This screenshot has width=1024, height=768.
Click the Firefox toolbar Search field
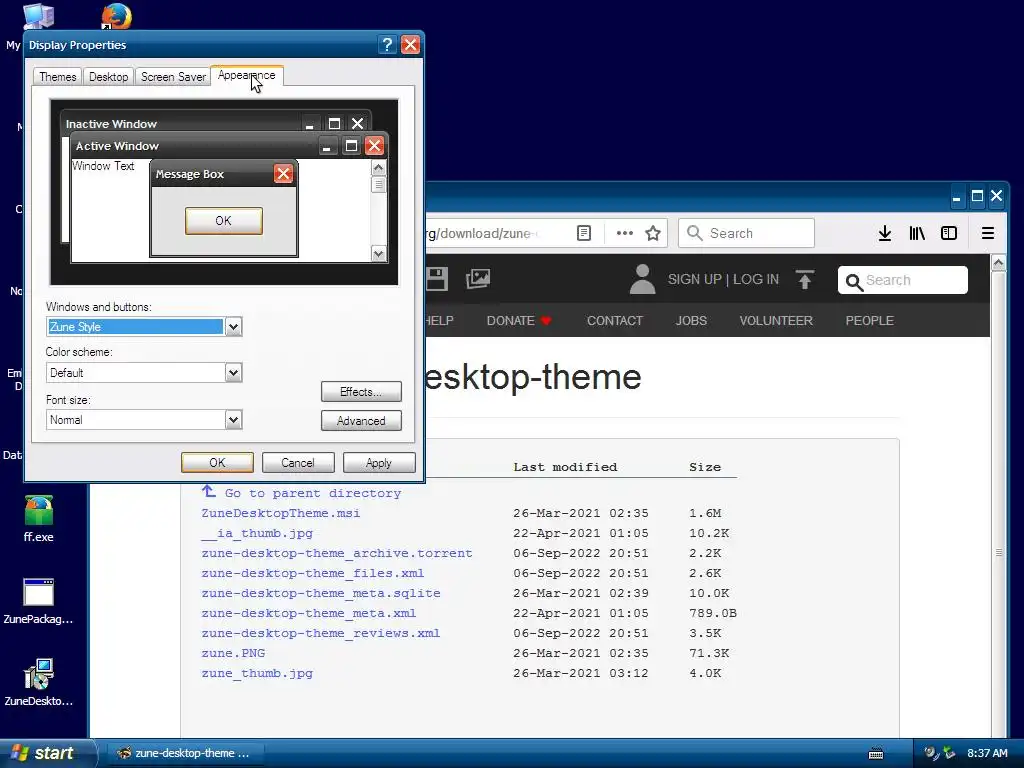click(746, 233)
